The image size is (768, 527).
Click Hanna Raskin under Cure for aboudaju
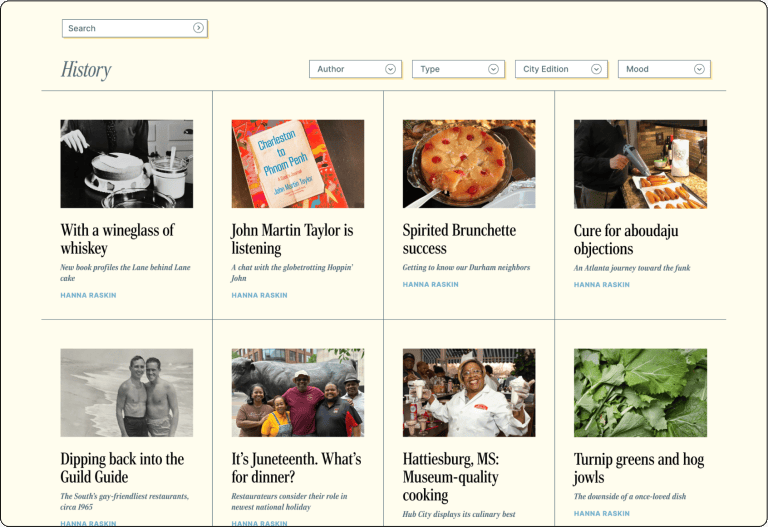click(x=602, y=285)
